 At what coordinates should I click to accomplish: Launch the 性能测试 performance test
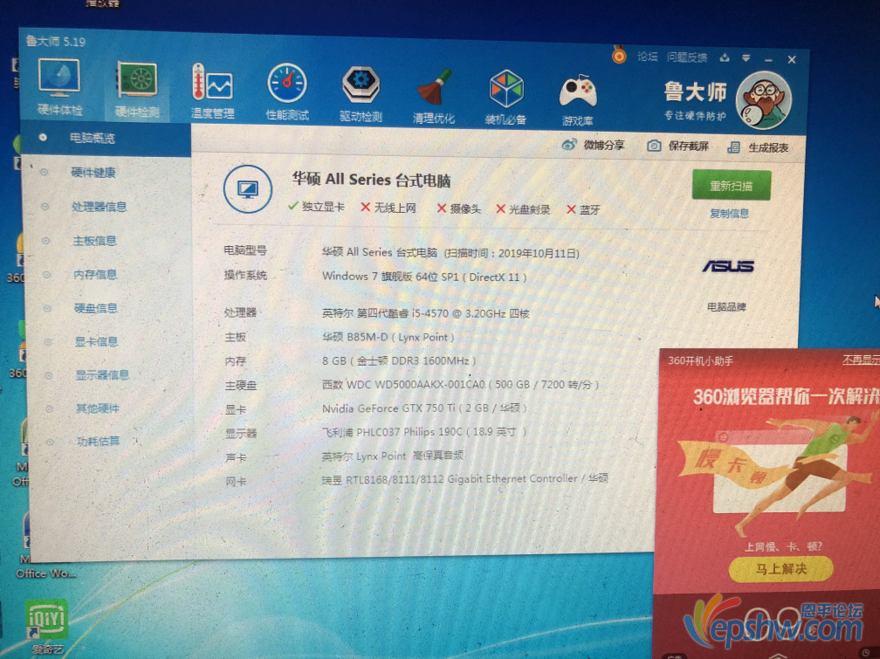tap(287, 92)
